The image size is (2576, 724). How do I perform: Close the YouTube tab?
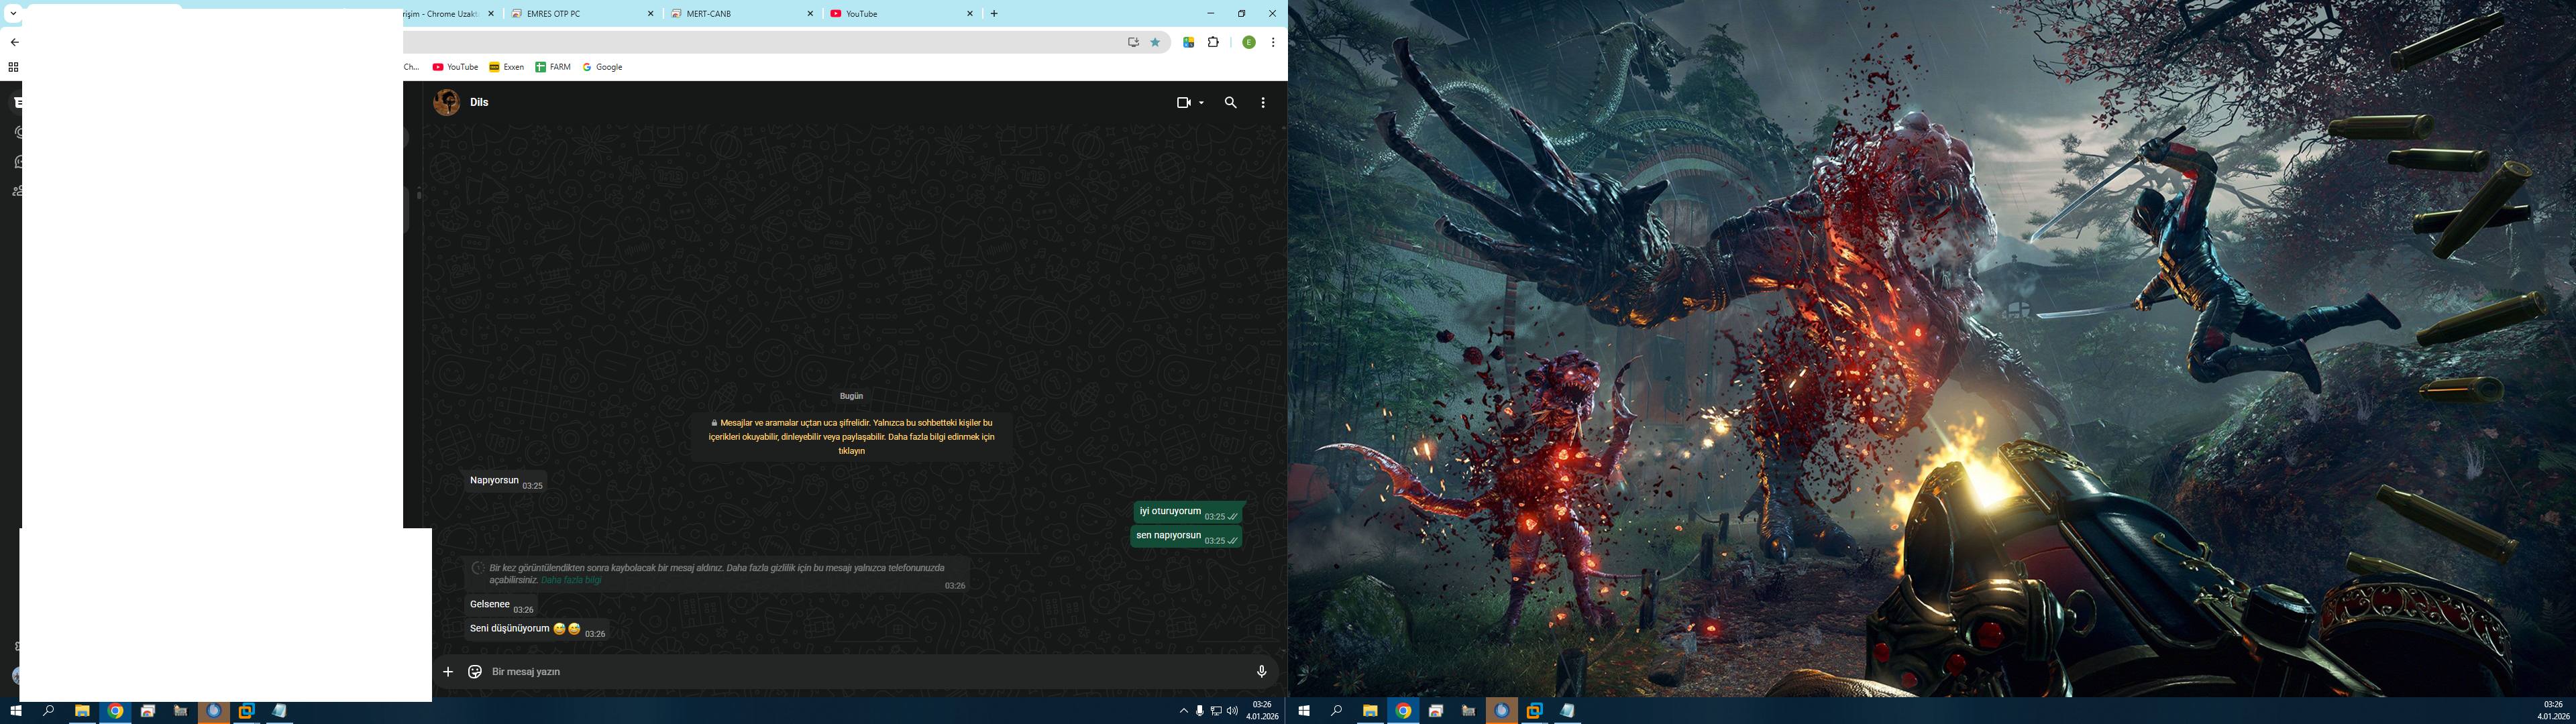click(970, 14)
